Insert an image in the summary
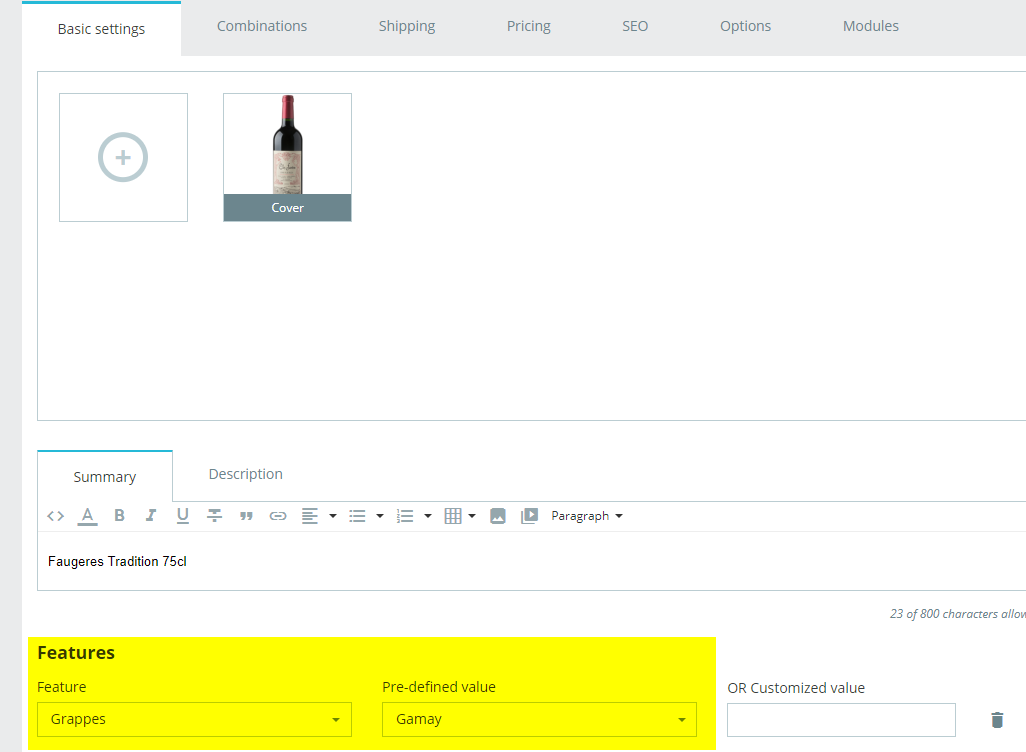The width and height of the screenshot is (1026, 752). tap(498, 516)
